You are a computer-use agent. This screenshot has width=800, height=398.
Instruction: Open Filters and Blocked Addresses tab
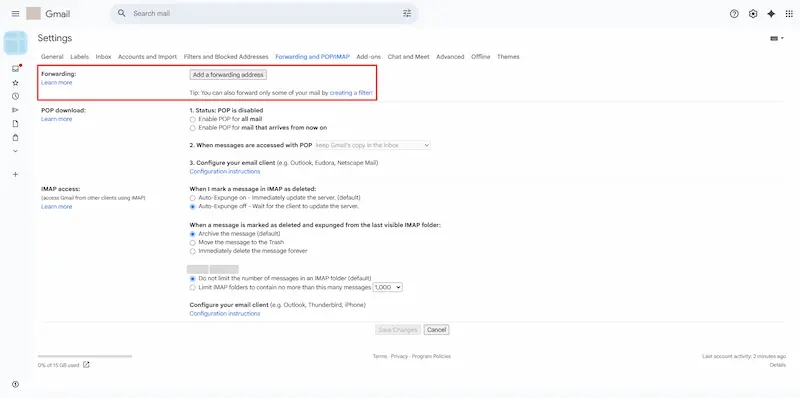pyautogui.click(x=226, y=57)
